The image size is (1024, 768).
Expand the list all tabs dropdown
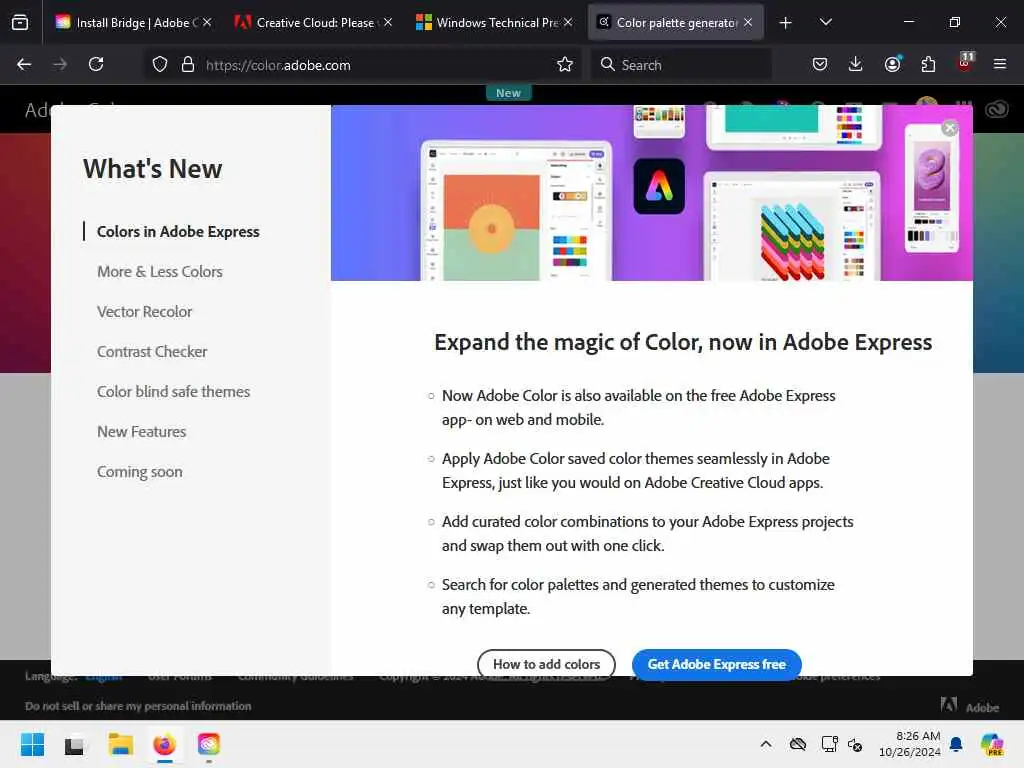(x=825, y=22)
